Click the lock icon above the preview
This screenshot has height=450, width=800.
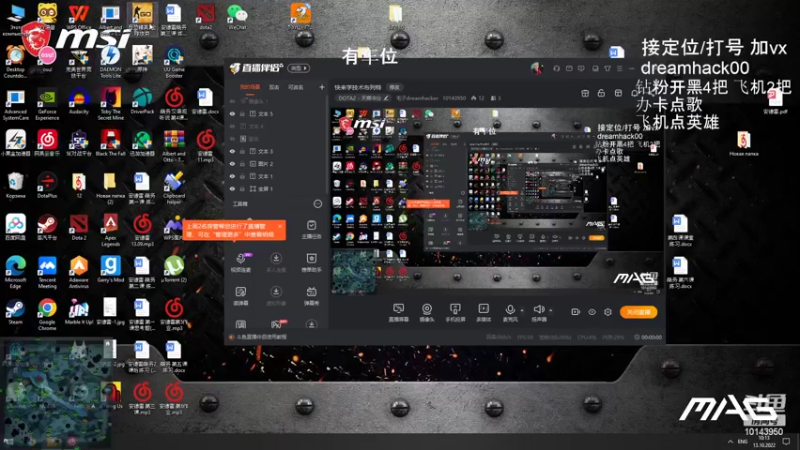coord(602,93)
